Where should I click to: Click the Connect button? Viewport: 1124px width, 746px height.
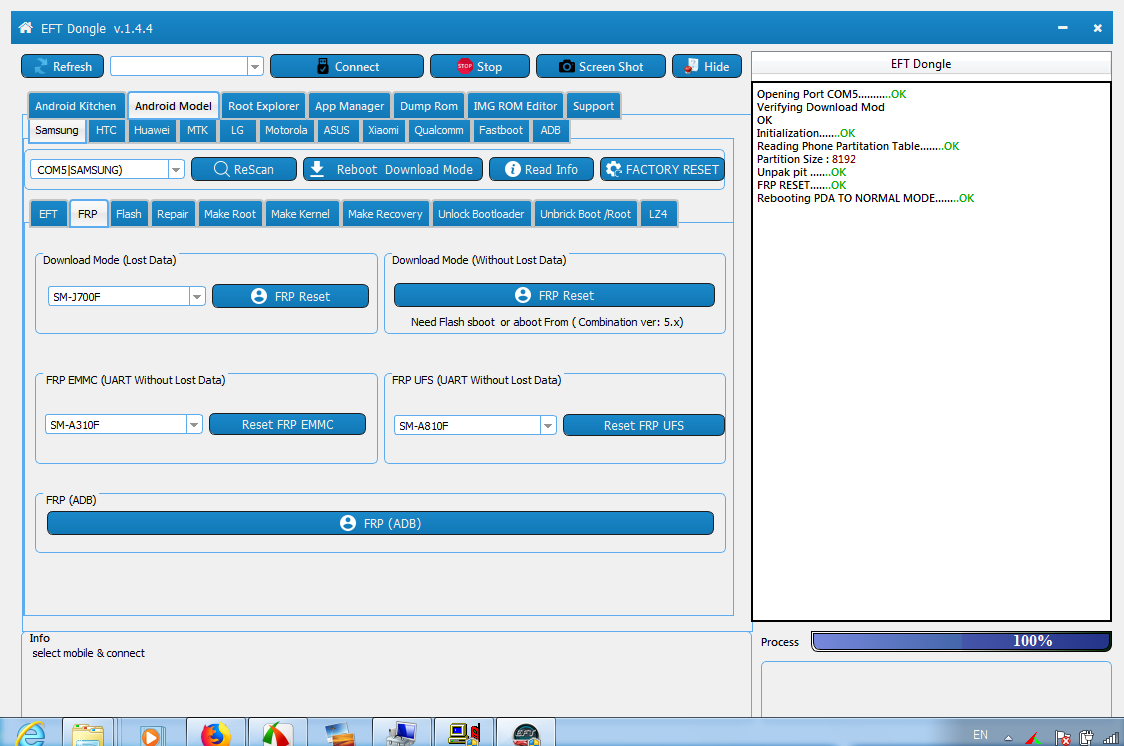(347, 67)
